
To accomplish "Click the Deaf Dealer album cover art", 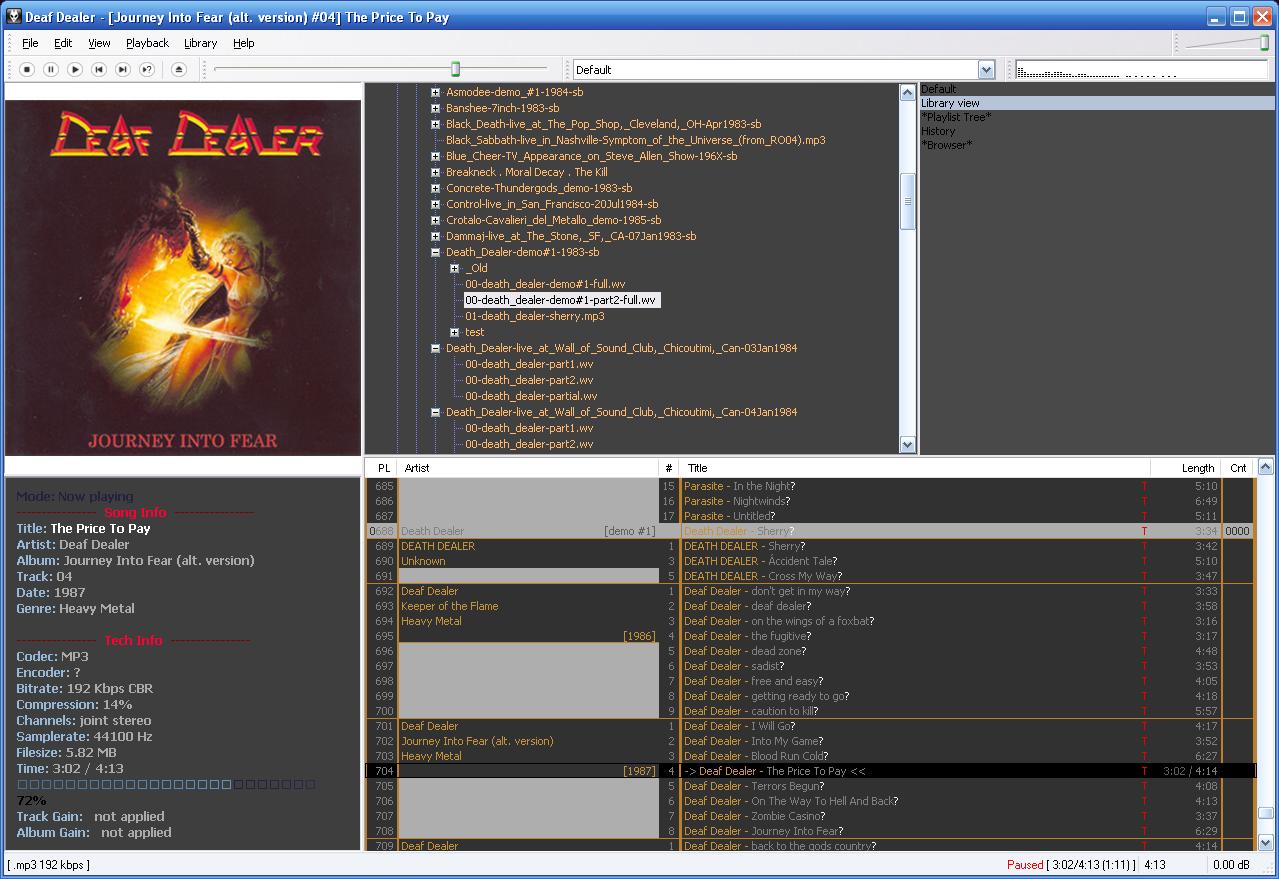I will [x=183, y=277].
